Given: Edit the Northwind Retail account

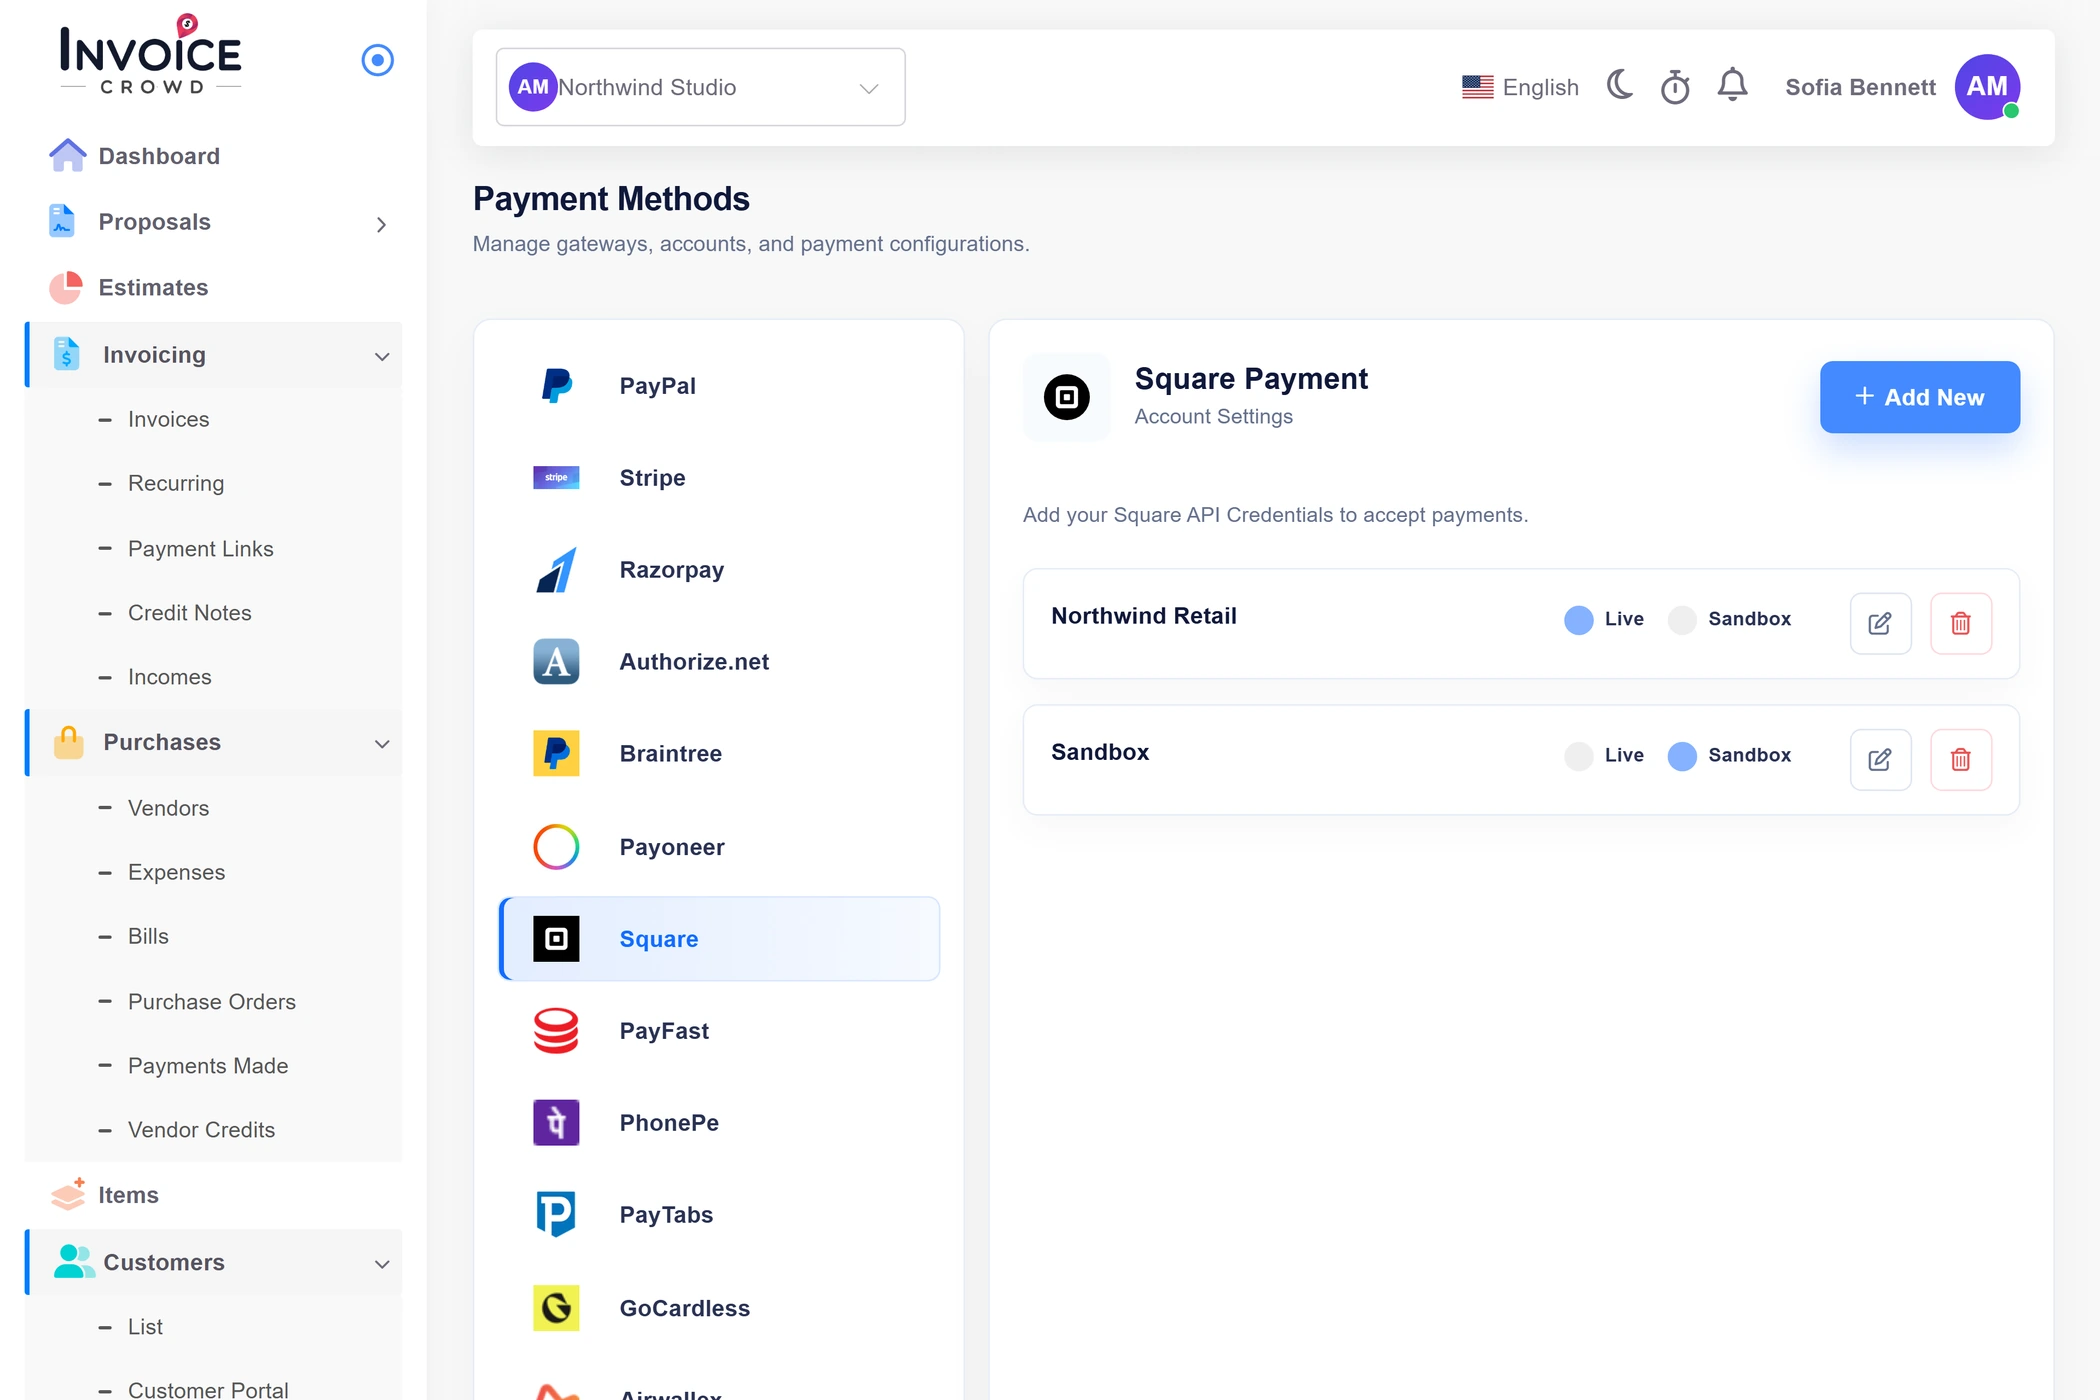Looking at the screenshot, I should [x=1880, y=623].
